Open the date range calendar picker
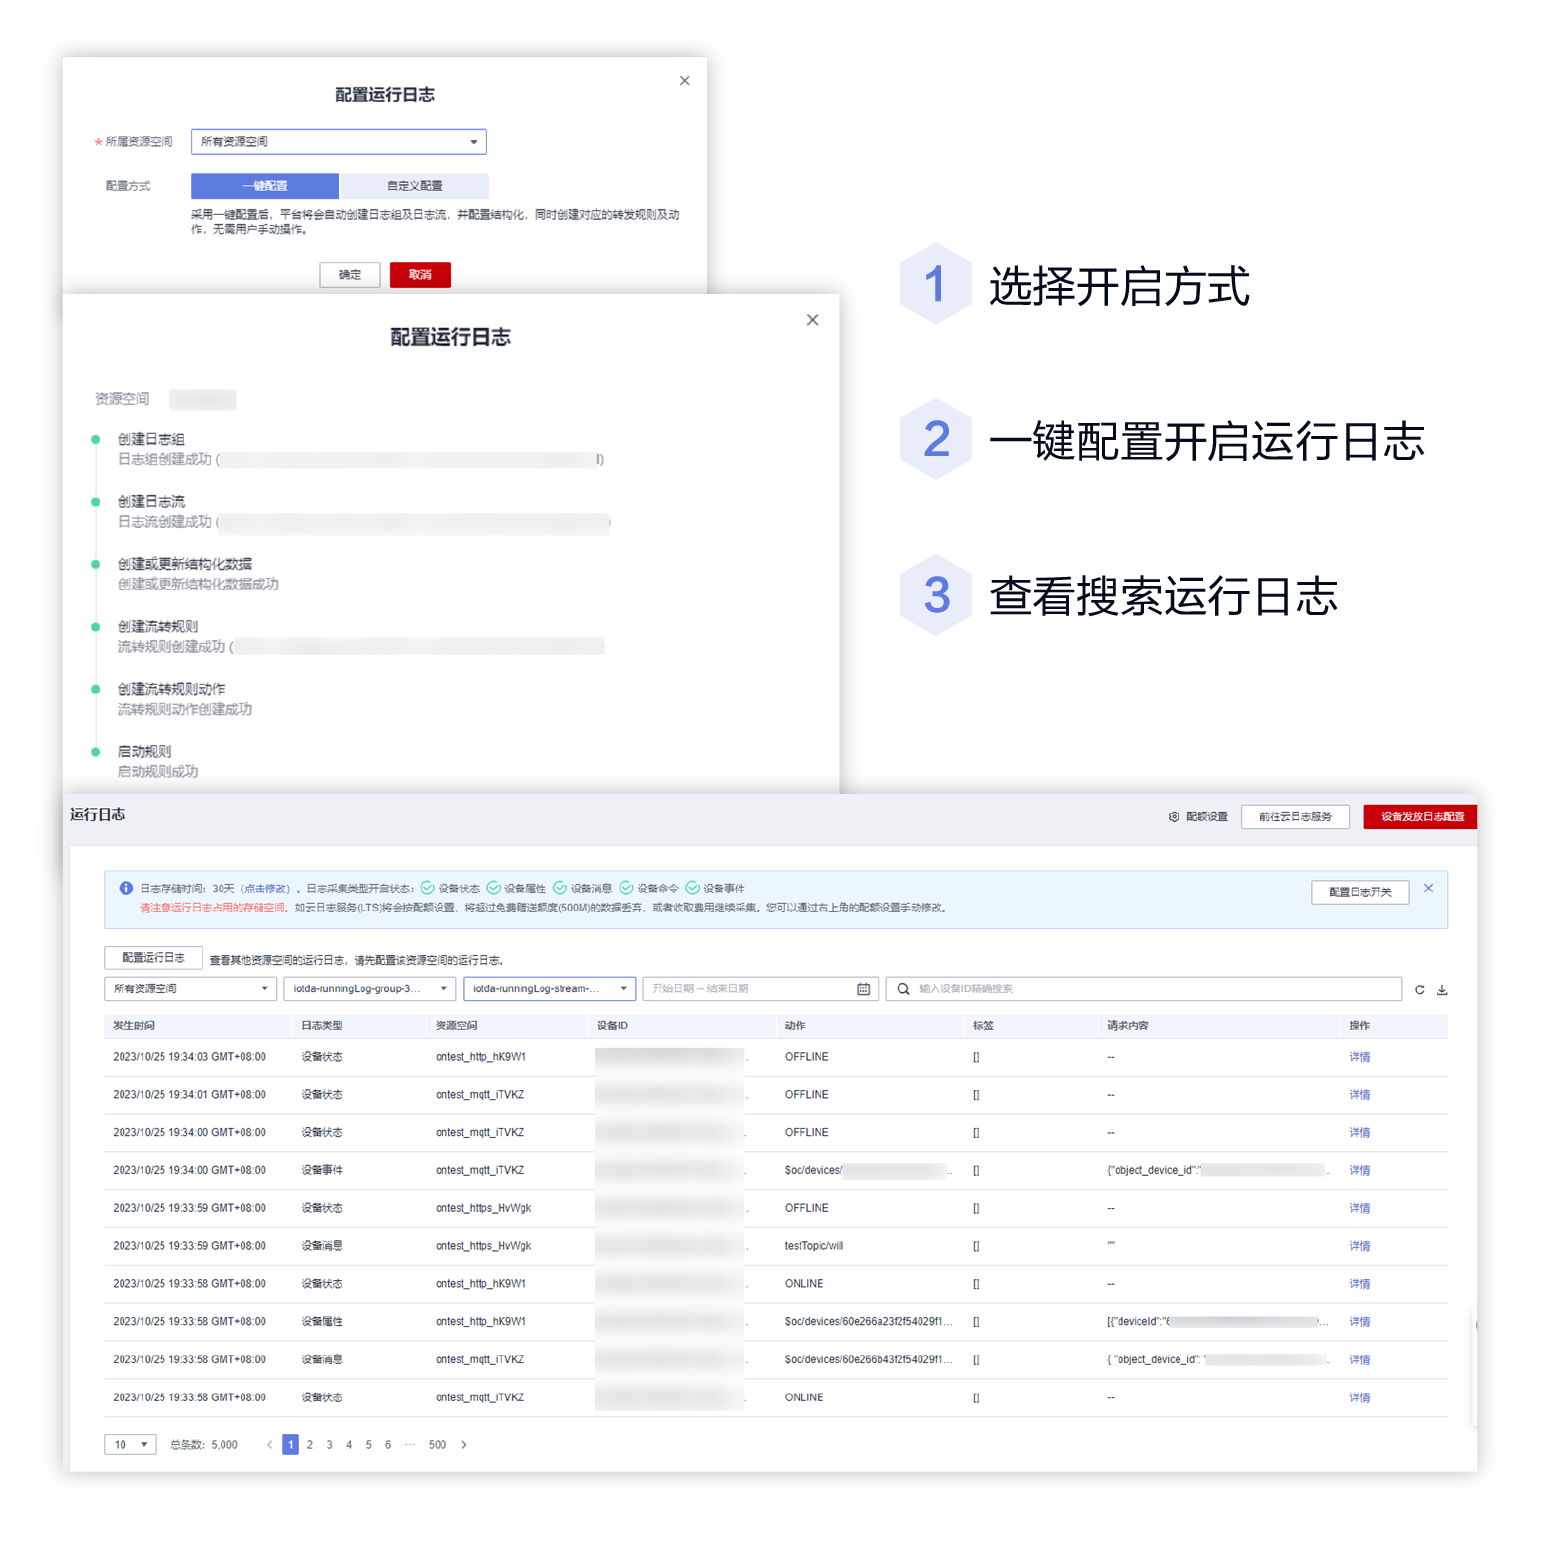Viewport: 1548px width, 1541px height. (863, 989)
